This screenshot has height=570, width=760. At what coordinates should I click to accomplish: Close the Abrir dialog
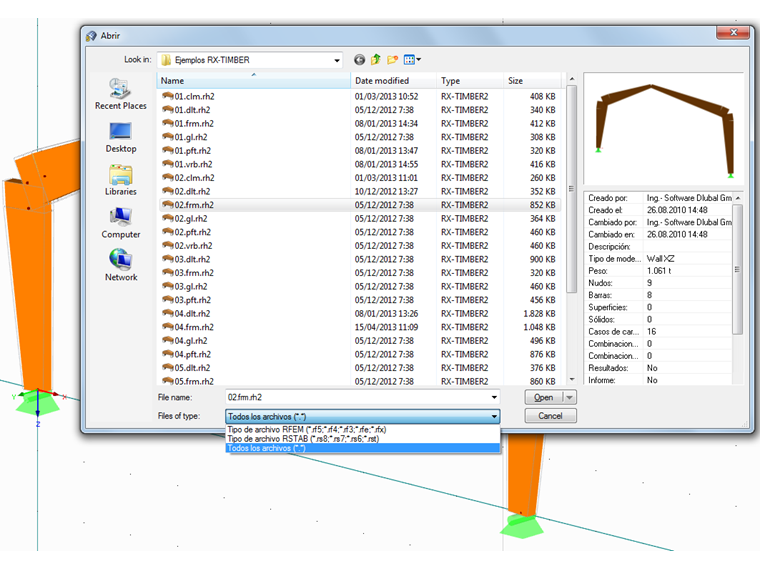tap(733, 32)
